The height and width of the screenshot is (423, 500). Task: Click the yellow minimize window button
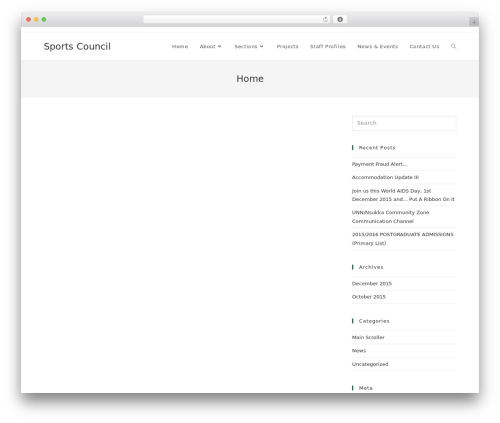[x=36, y=19]
